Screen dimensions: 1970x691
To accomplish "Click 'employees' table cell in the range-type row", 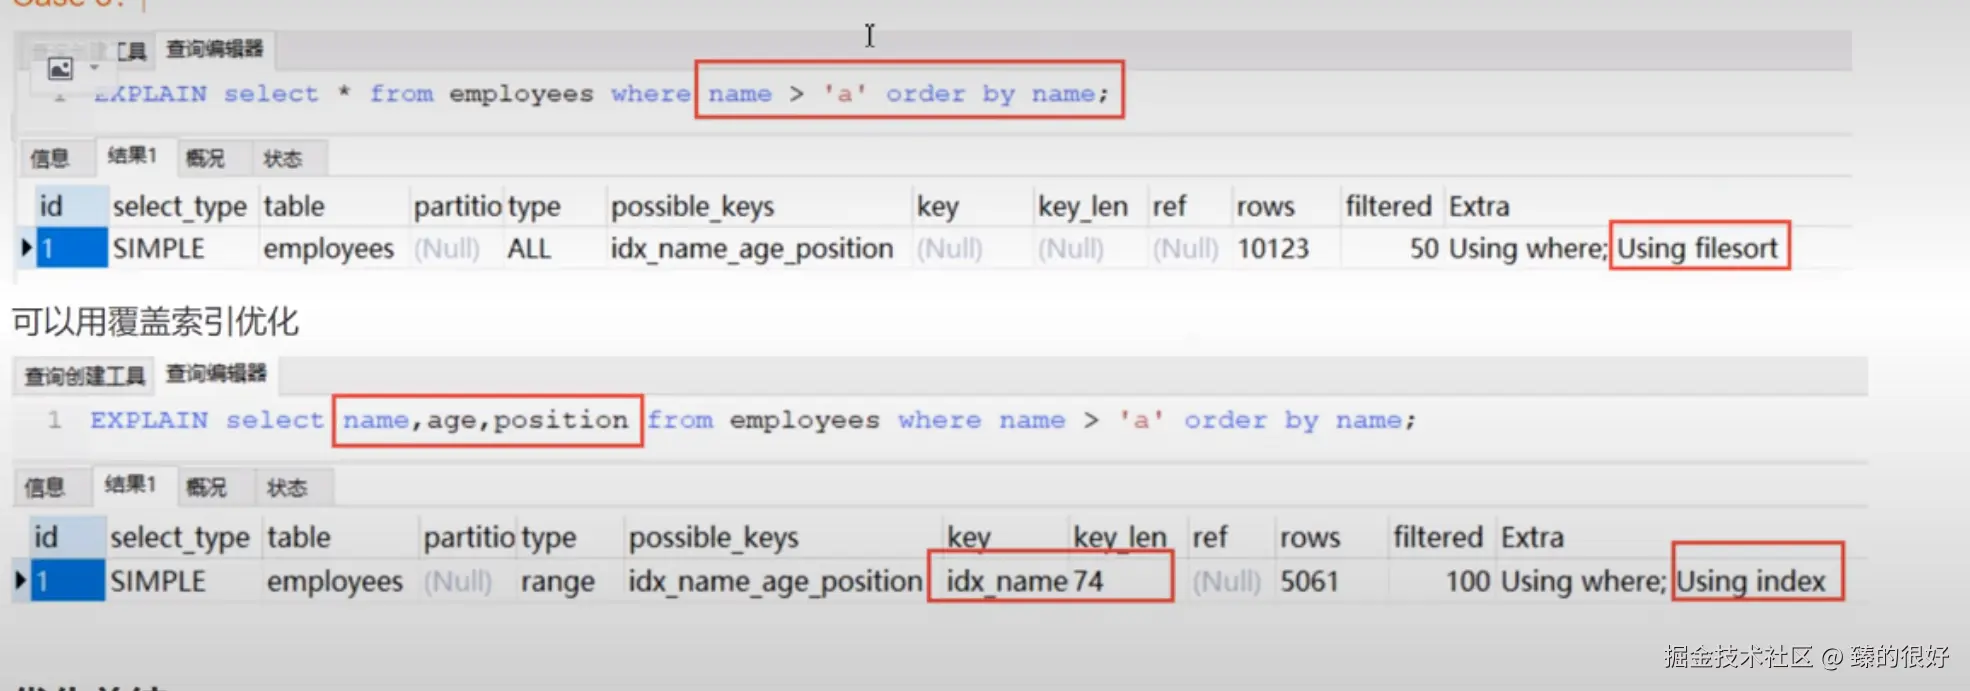I will pos(335,582).
